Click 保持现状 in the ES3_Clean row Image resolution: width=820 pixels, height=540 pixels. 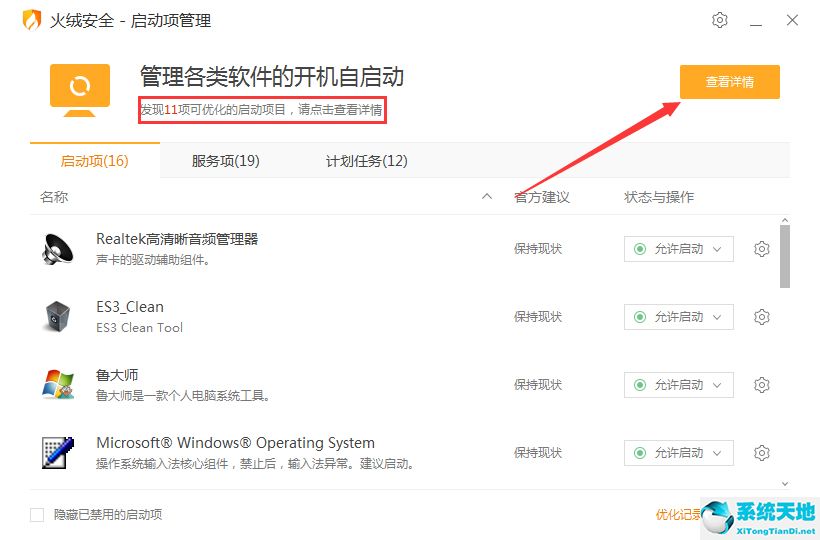click(x=538, y=317)
